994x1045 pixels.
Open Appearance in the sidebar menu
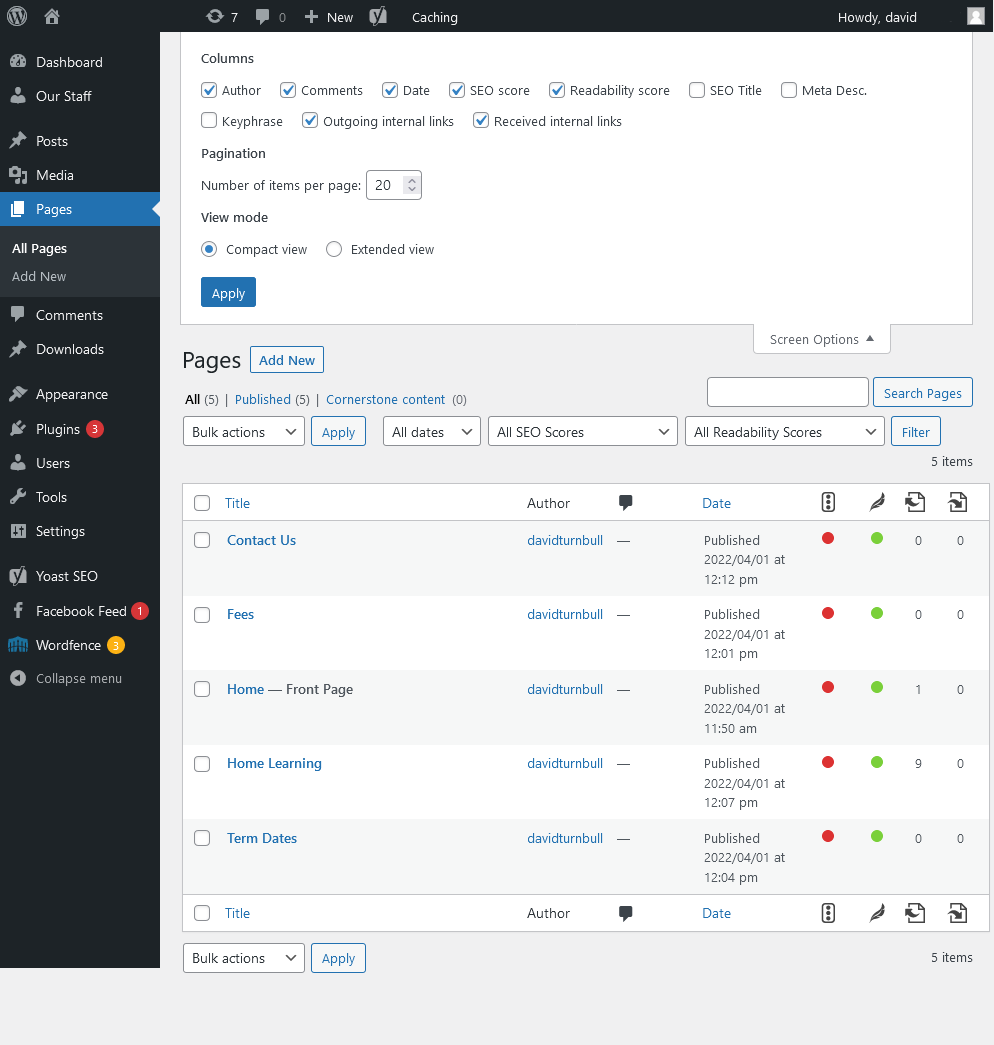click(x=71, y=394)
